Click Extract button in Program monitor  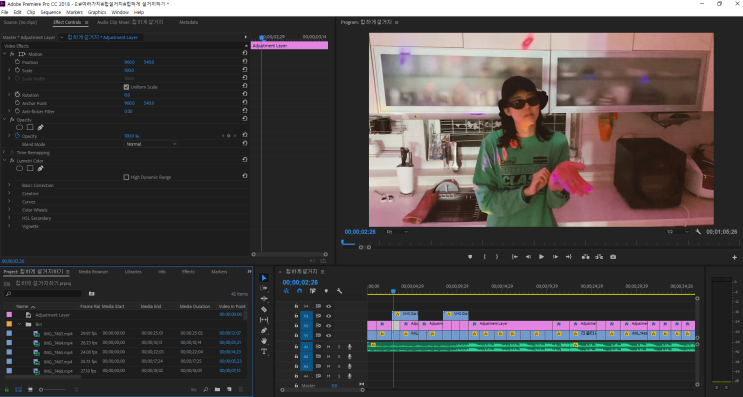pos(599,257)
